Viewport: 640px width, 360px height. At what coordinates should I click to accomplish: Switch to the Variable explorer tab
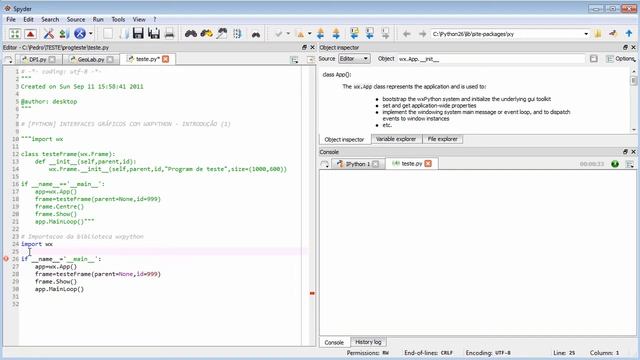point(396,139)
